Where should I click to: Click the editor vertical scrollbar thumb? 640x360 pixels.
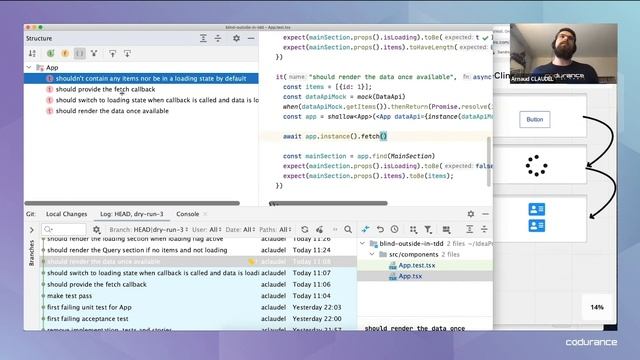[489, 162]
